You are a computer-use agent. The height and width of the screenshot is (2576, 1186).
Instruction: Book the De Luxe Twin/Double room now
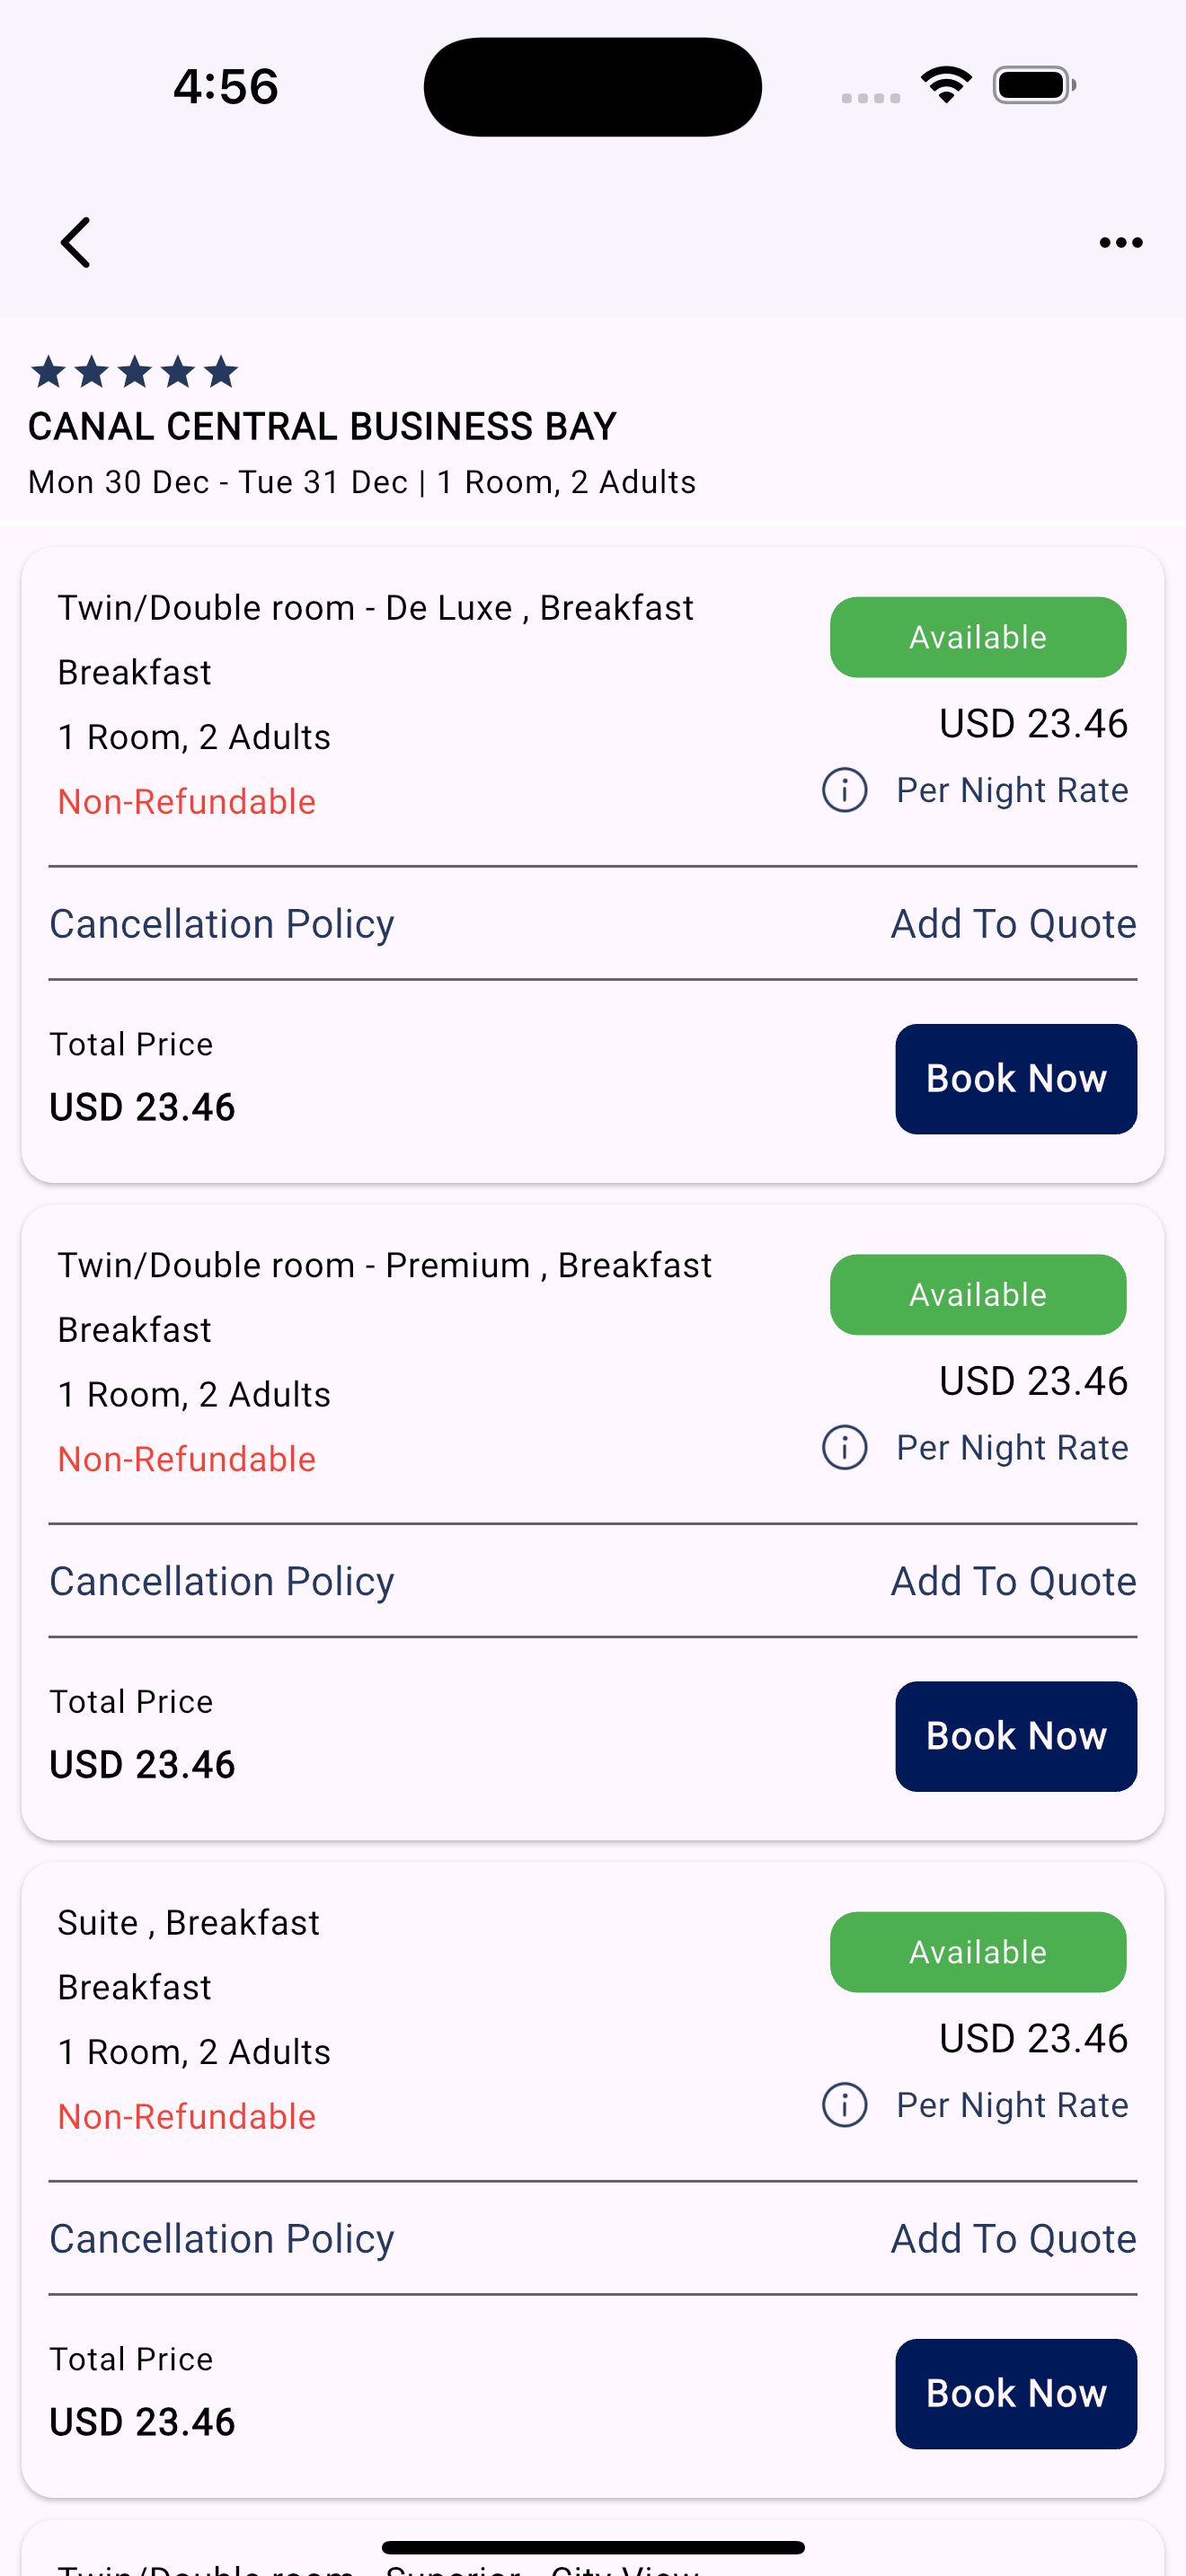(x=1016, y=1078)
